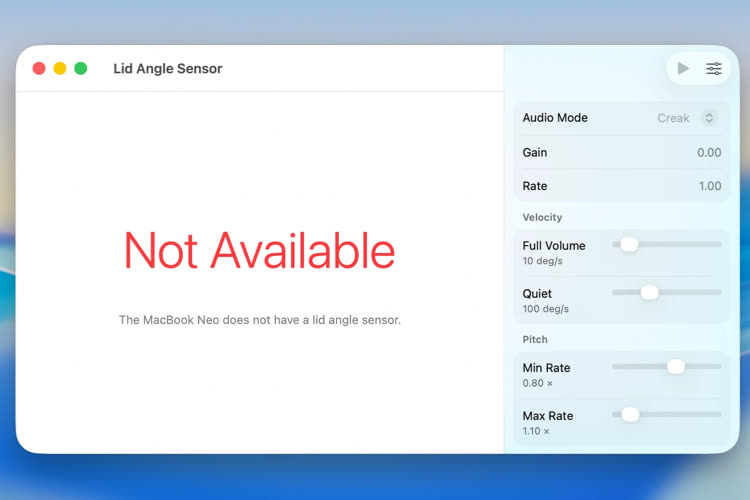Select the Rate value 1.00
Image resolution: width=750 pixels, height=500 pixels.
pos(709,186)
